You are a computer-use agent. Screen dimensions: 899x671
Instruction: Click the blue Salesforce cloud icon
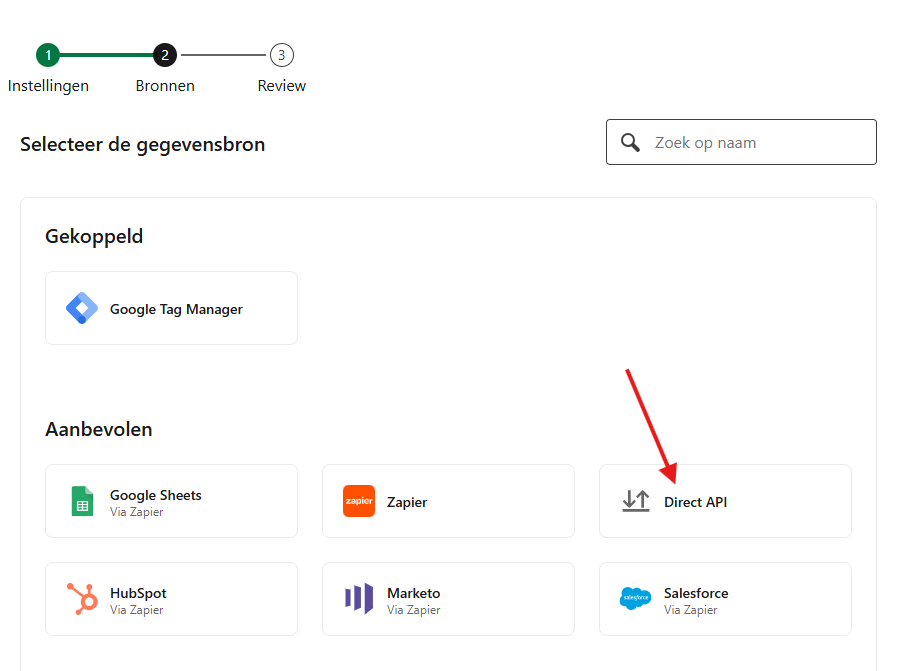click(x=636, y=599)
